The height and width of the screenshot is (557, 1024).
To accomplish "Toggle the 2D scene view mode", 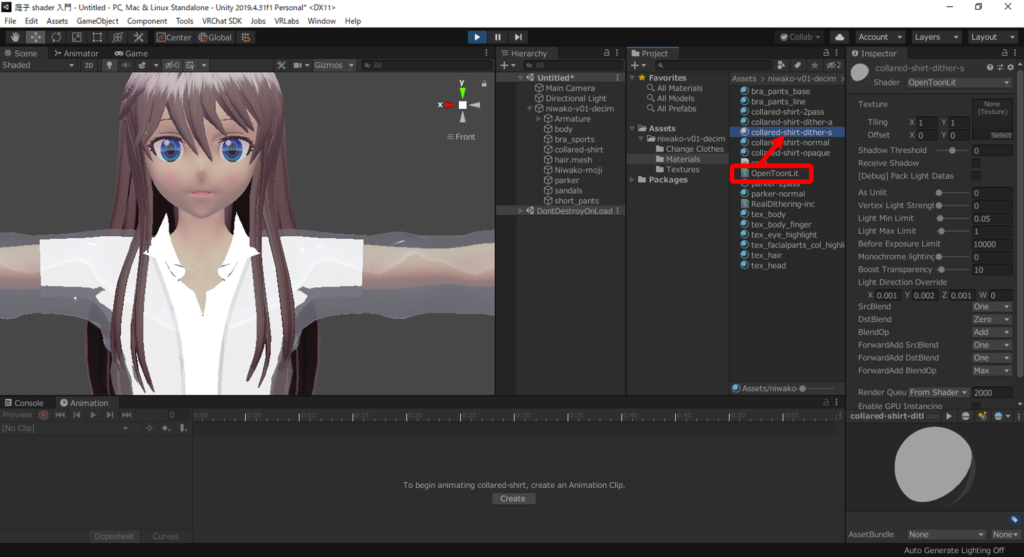I will (x=88, y=65).
